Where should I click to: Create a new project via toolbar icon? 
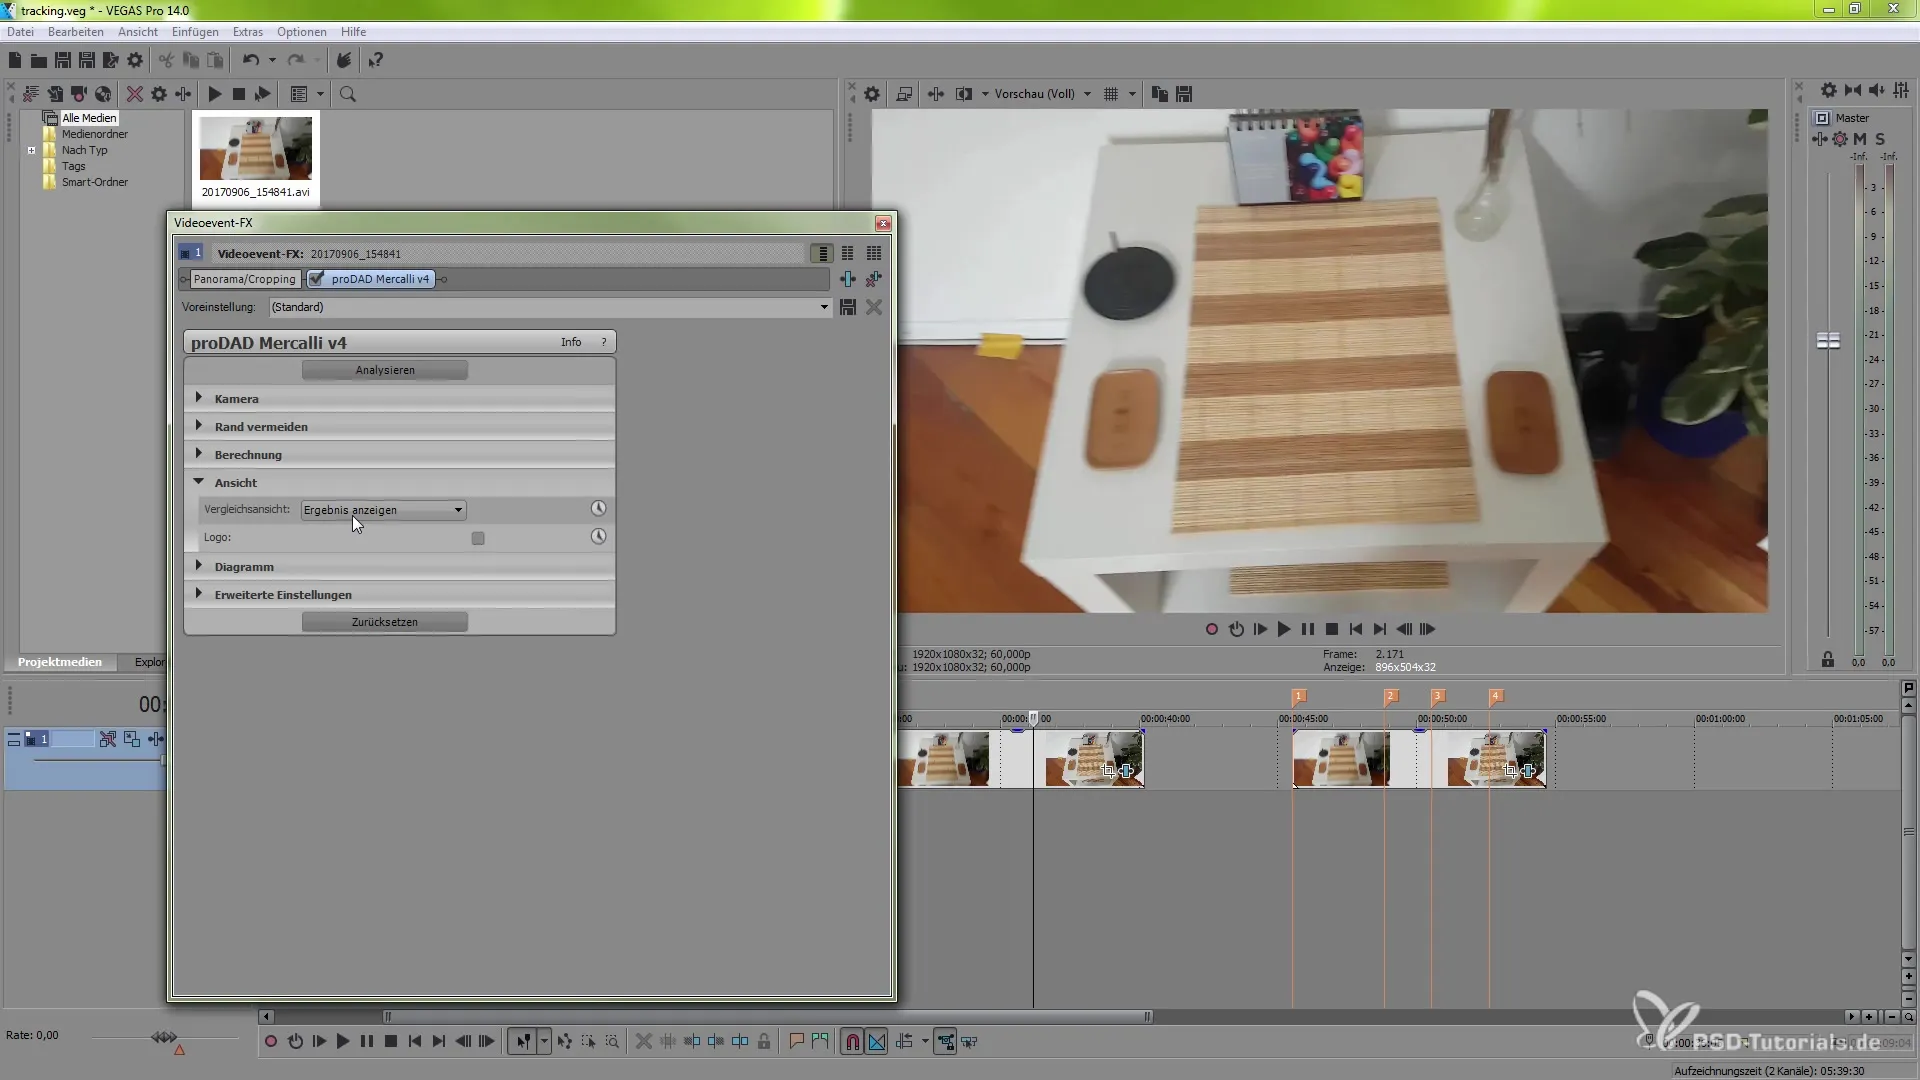[x=15, y=60]
